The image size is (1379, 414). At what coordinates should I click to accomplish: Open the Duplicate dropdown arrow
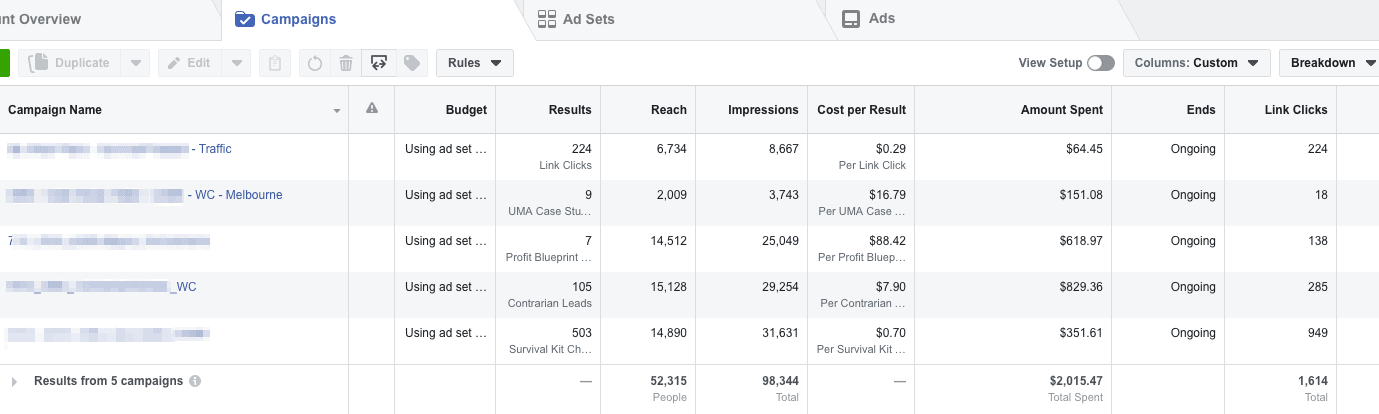click(x=136, y=63)
